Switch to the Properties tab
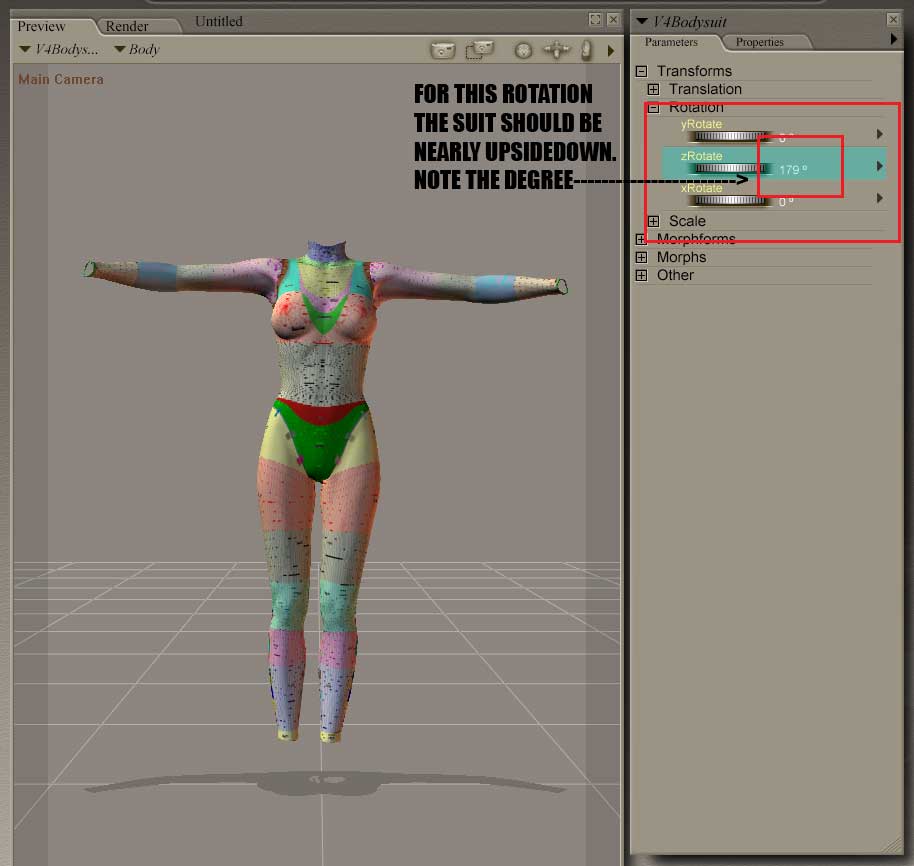The height and width of the screenshot is (866, 914). tap(759, 42)
